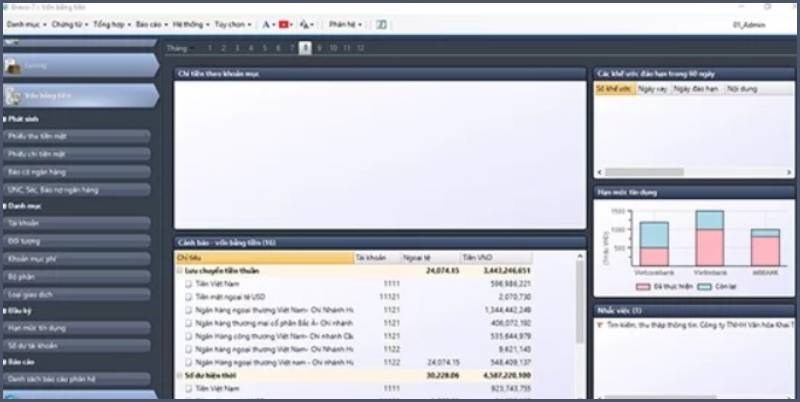Select the highlighted month 8 tab
Viewport: 800px width, 402px height.
[x=305, y=48]
